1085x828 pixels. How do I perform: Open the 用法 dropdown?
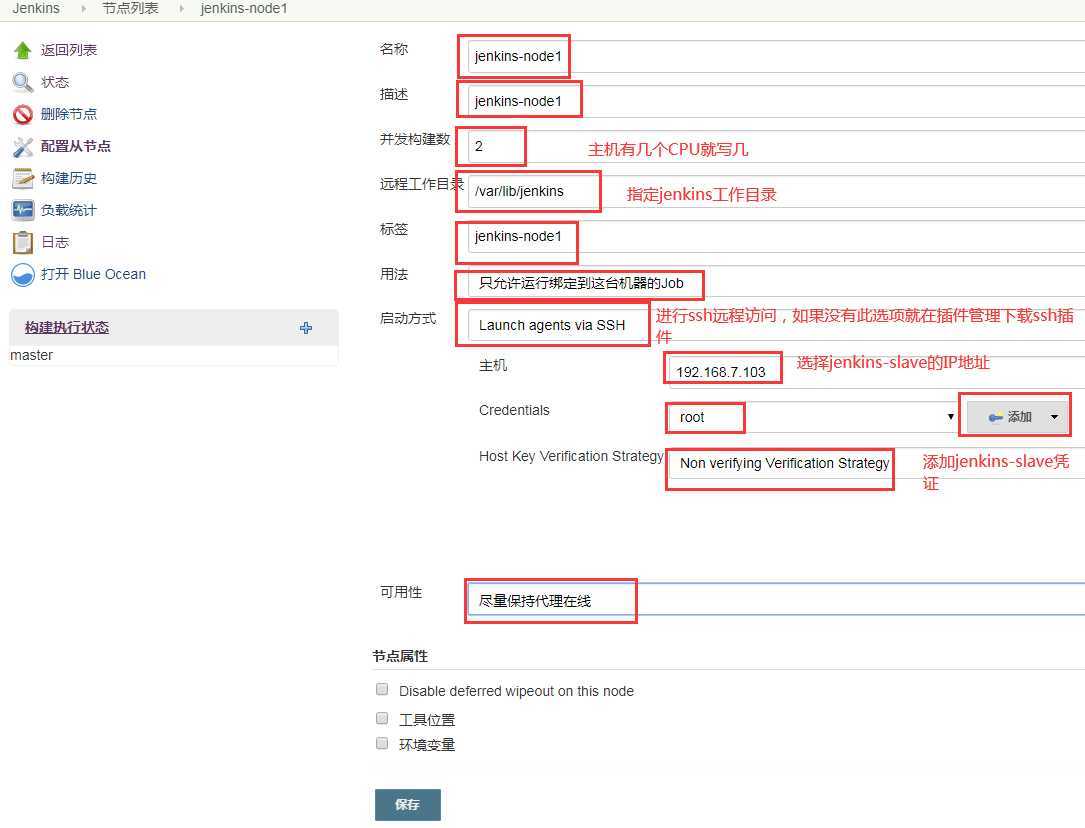point(776,284)
